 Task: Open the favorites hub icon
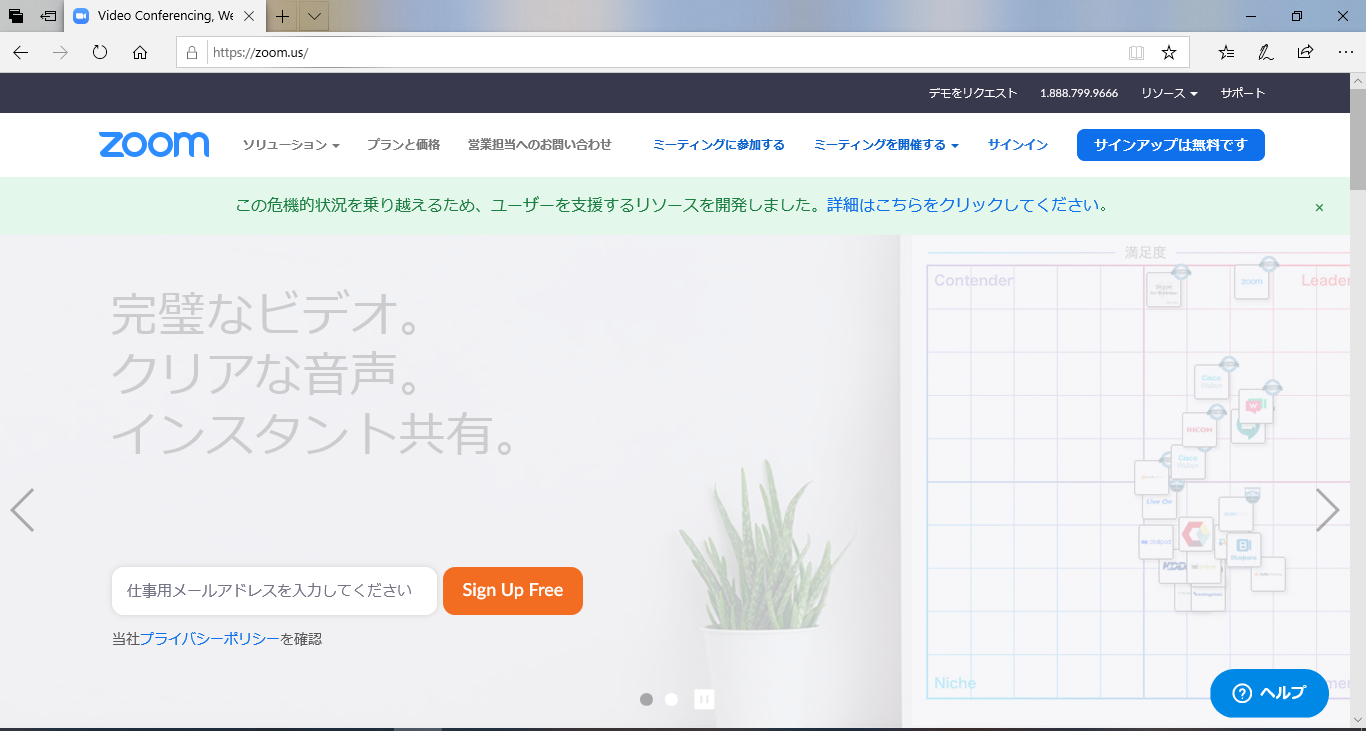1226,52
